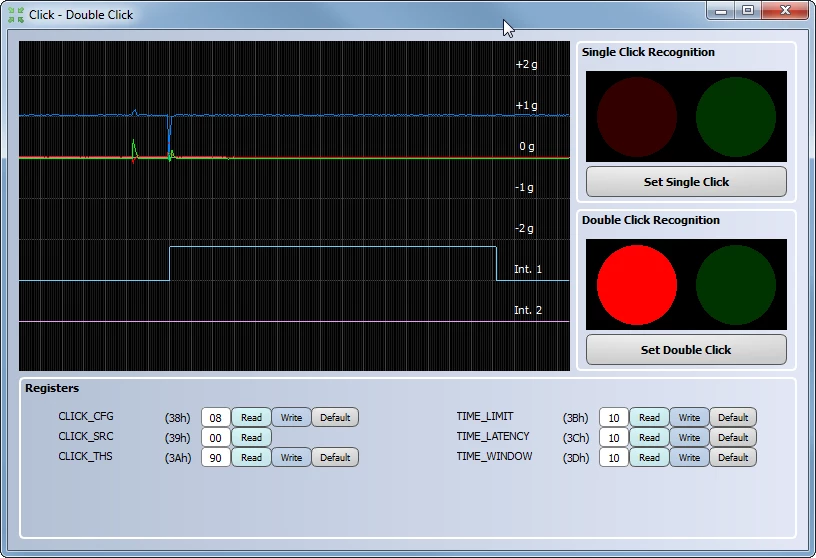Click the TIME_LATENCY register name
816x558 pixels.
493,436
